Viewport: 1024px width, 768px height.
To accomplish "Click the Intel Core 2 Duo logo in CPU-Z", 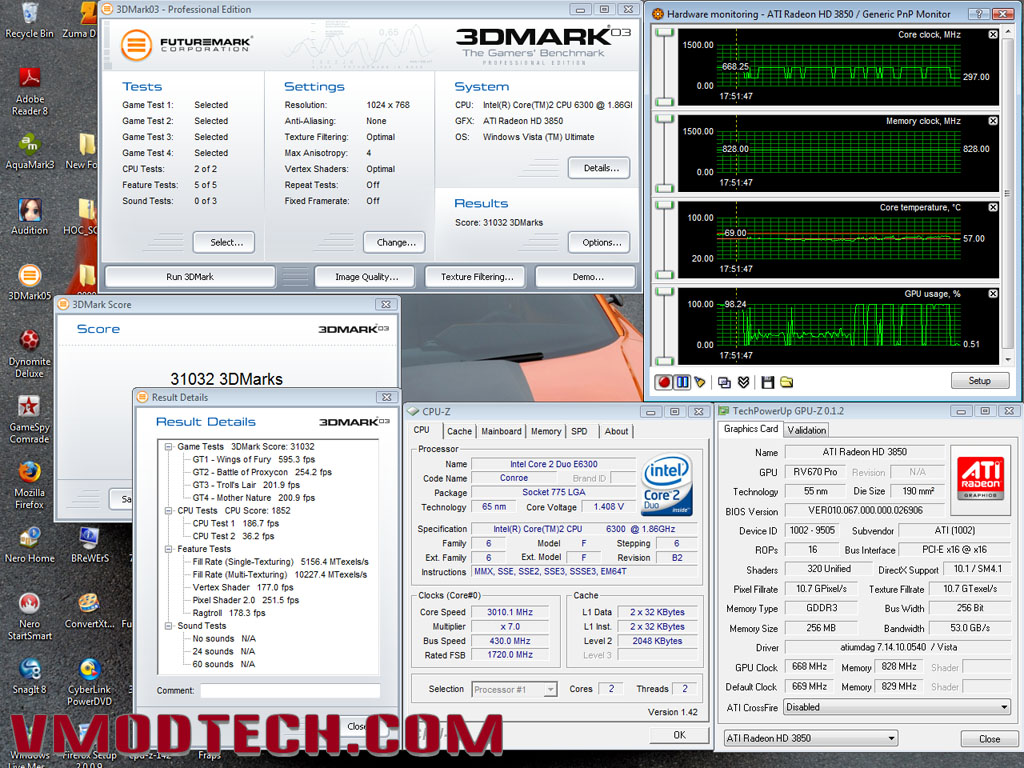I will (x=666, y=485).
